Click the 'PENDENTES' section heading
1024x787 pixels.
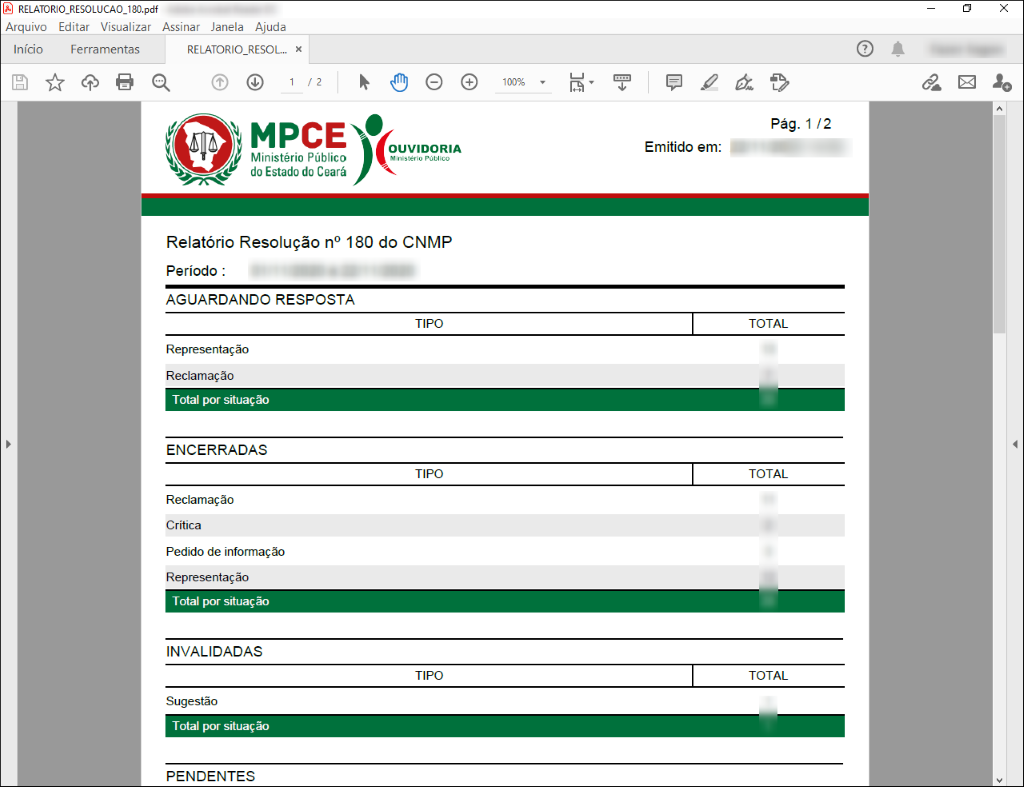210,777
